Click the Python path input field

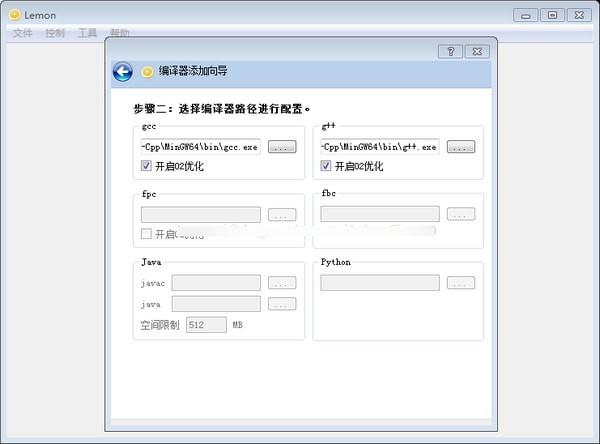point(380,282)
